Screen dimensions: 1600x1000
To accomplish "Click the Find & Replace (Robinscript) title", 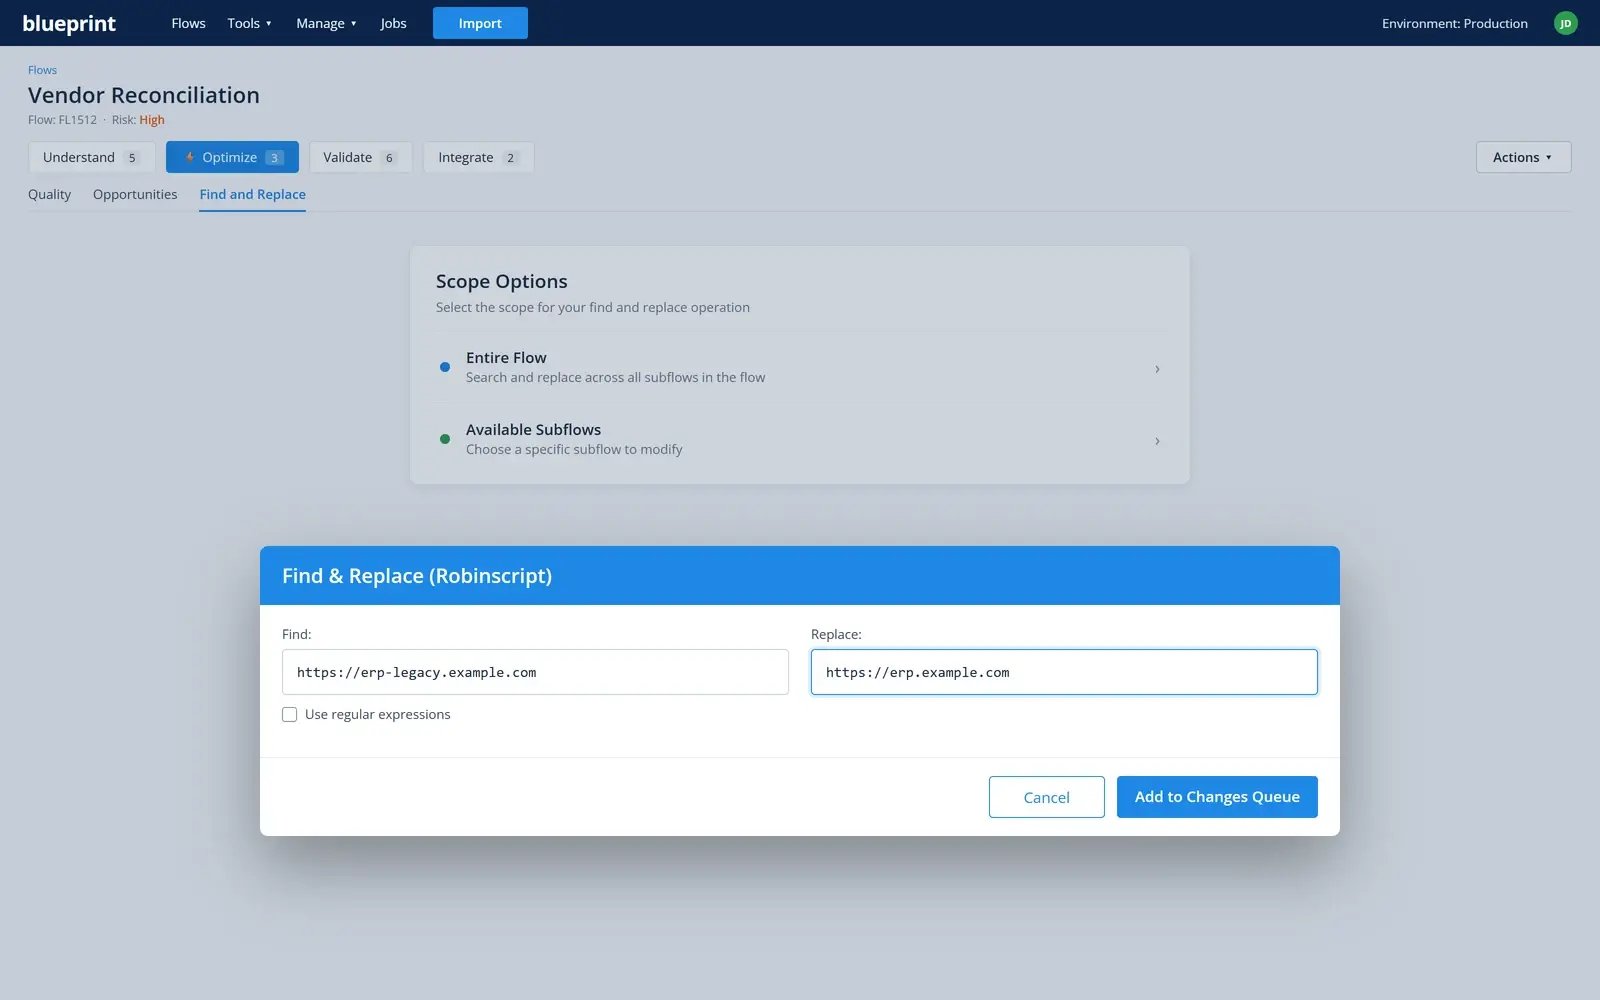I will [x=417, y=576].
